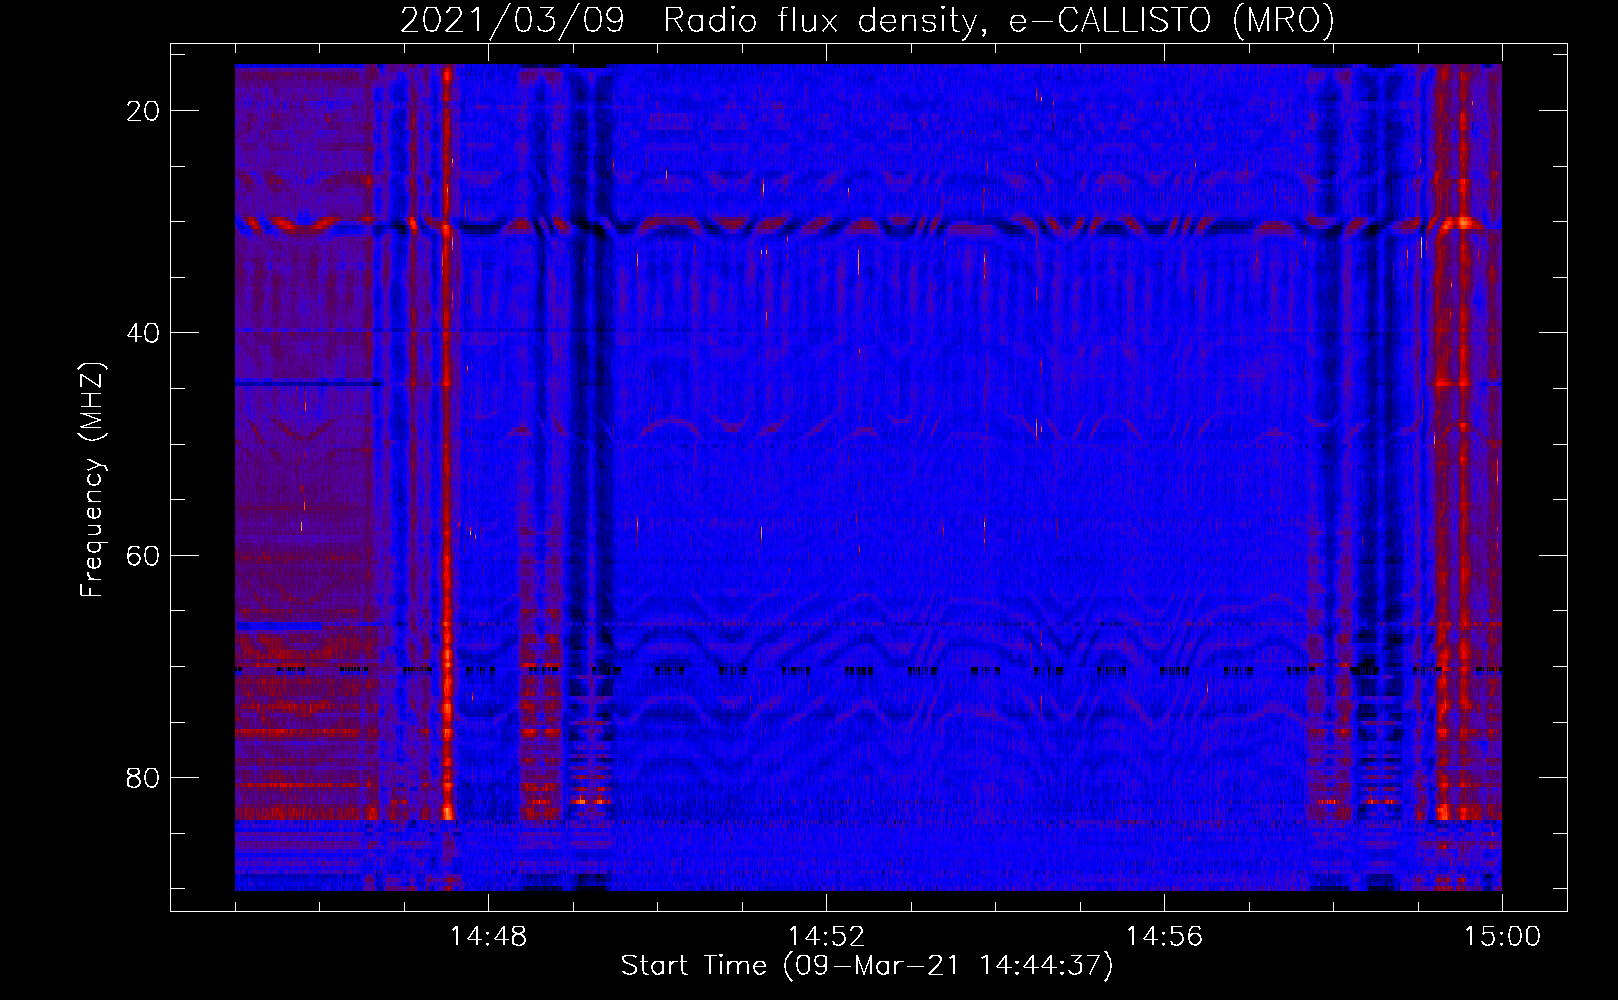1618x1000 pixels.
Task: Click the 'Start Time (09-Mar-21 14:44:37)' label
Action: [867, 966]
